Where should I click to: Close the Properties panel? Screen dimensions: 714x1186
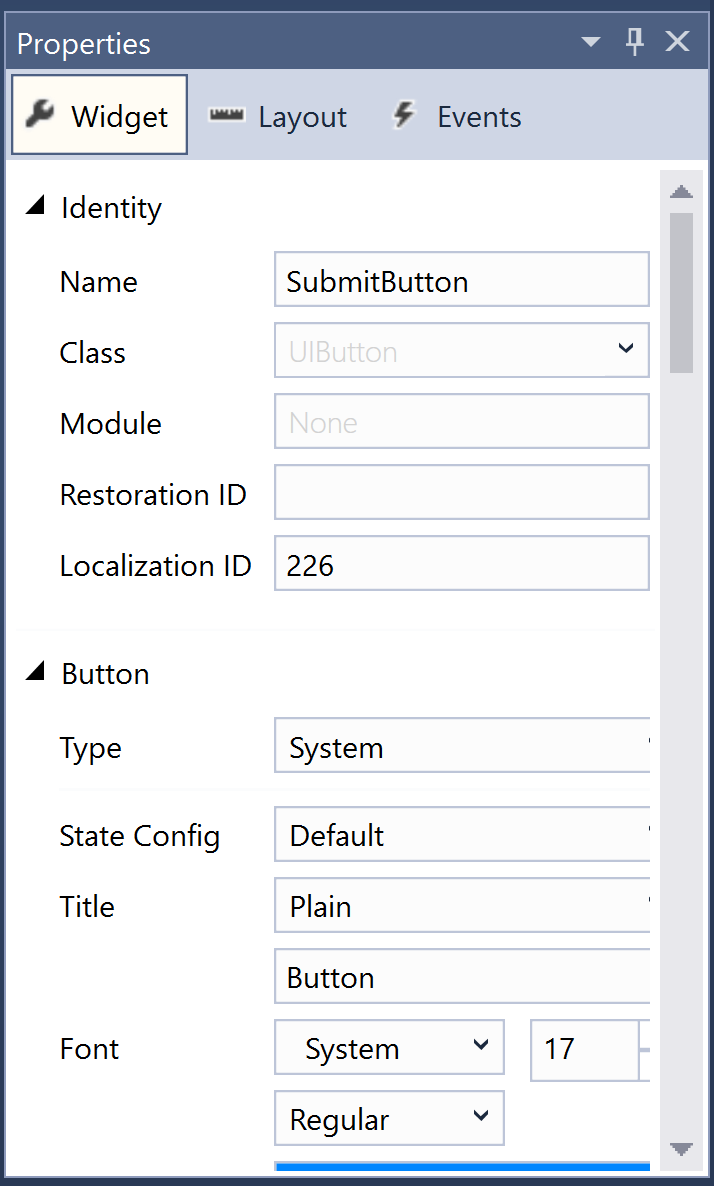coord(677,42)
